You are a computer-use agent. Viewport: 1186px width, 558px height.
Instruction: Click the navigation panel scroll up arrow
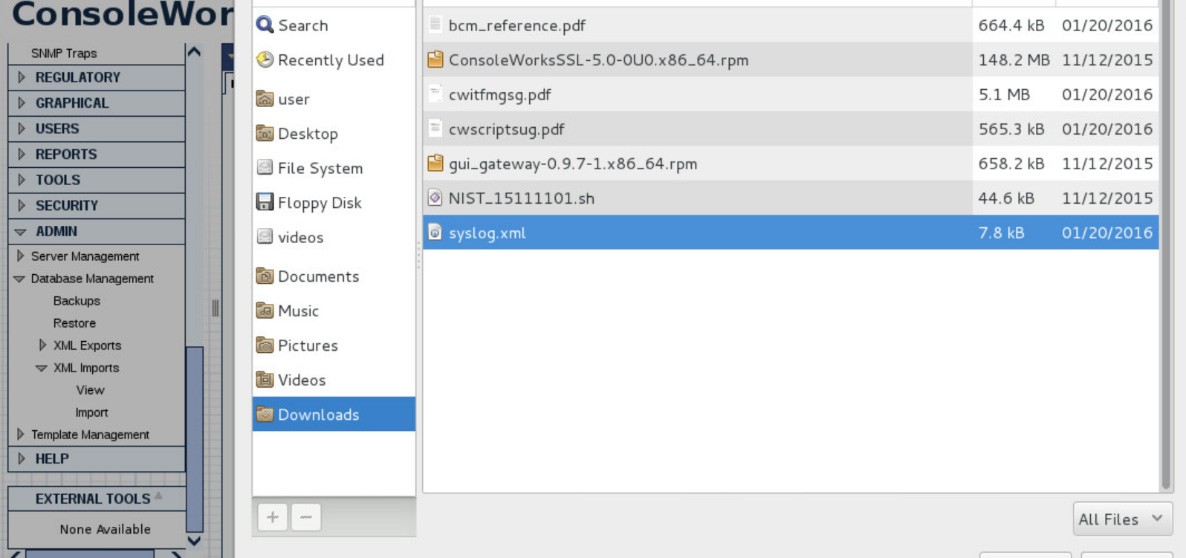coord(194,52)
